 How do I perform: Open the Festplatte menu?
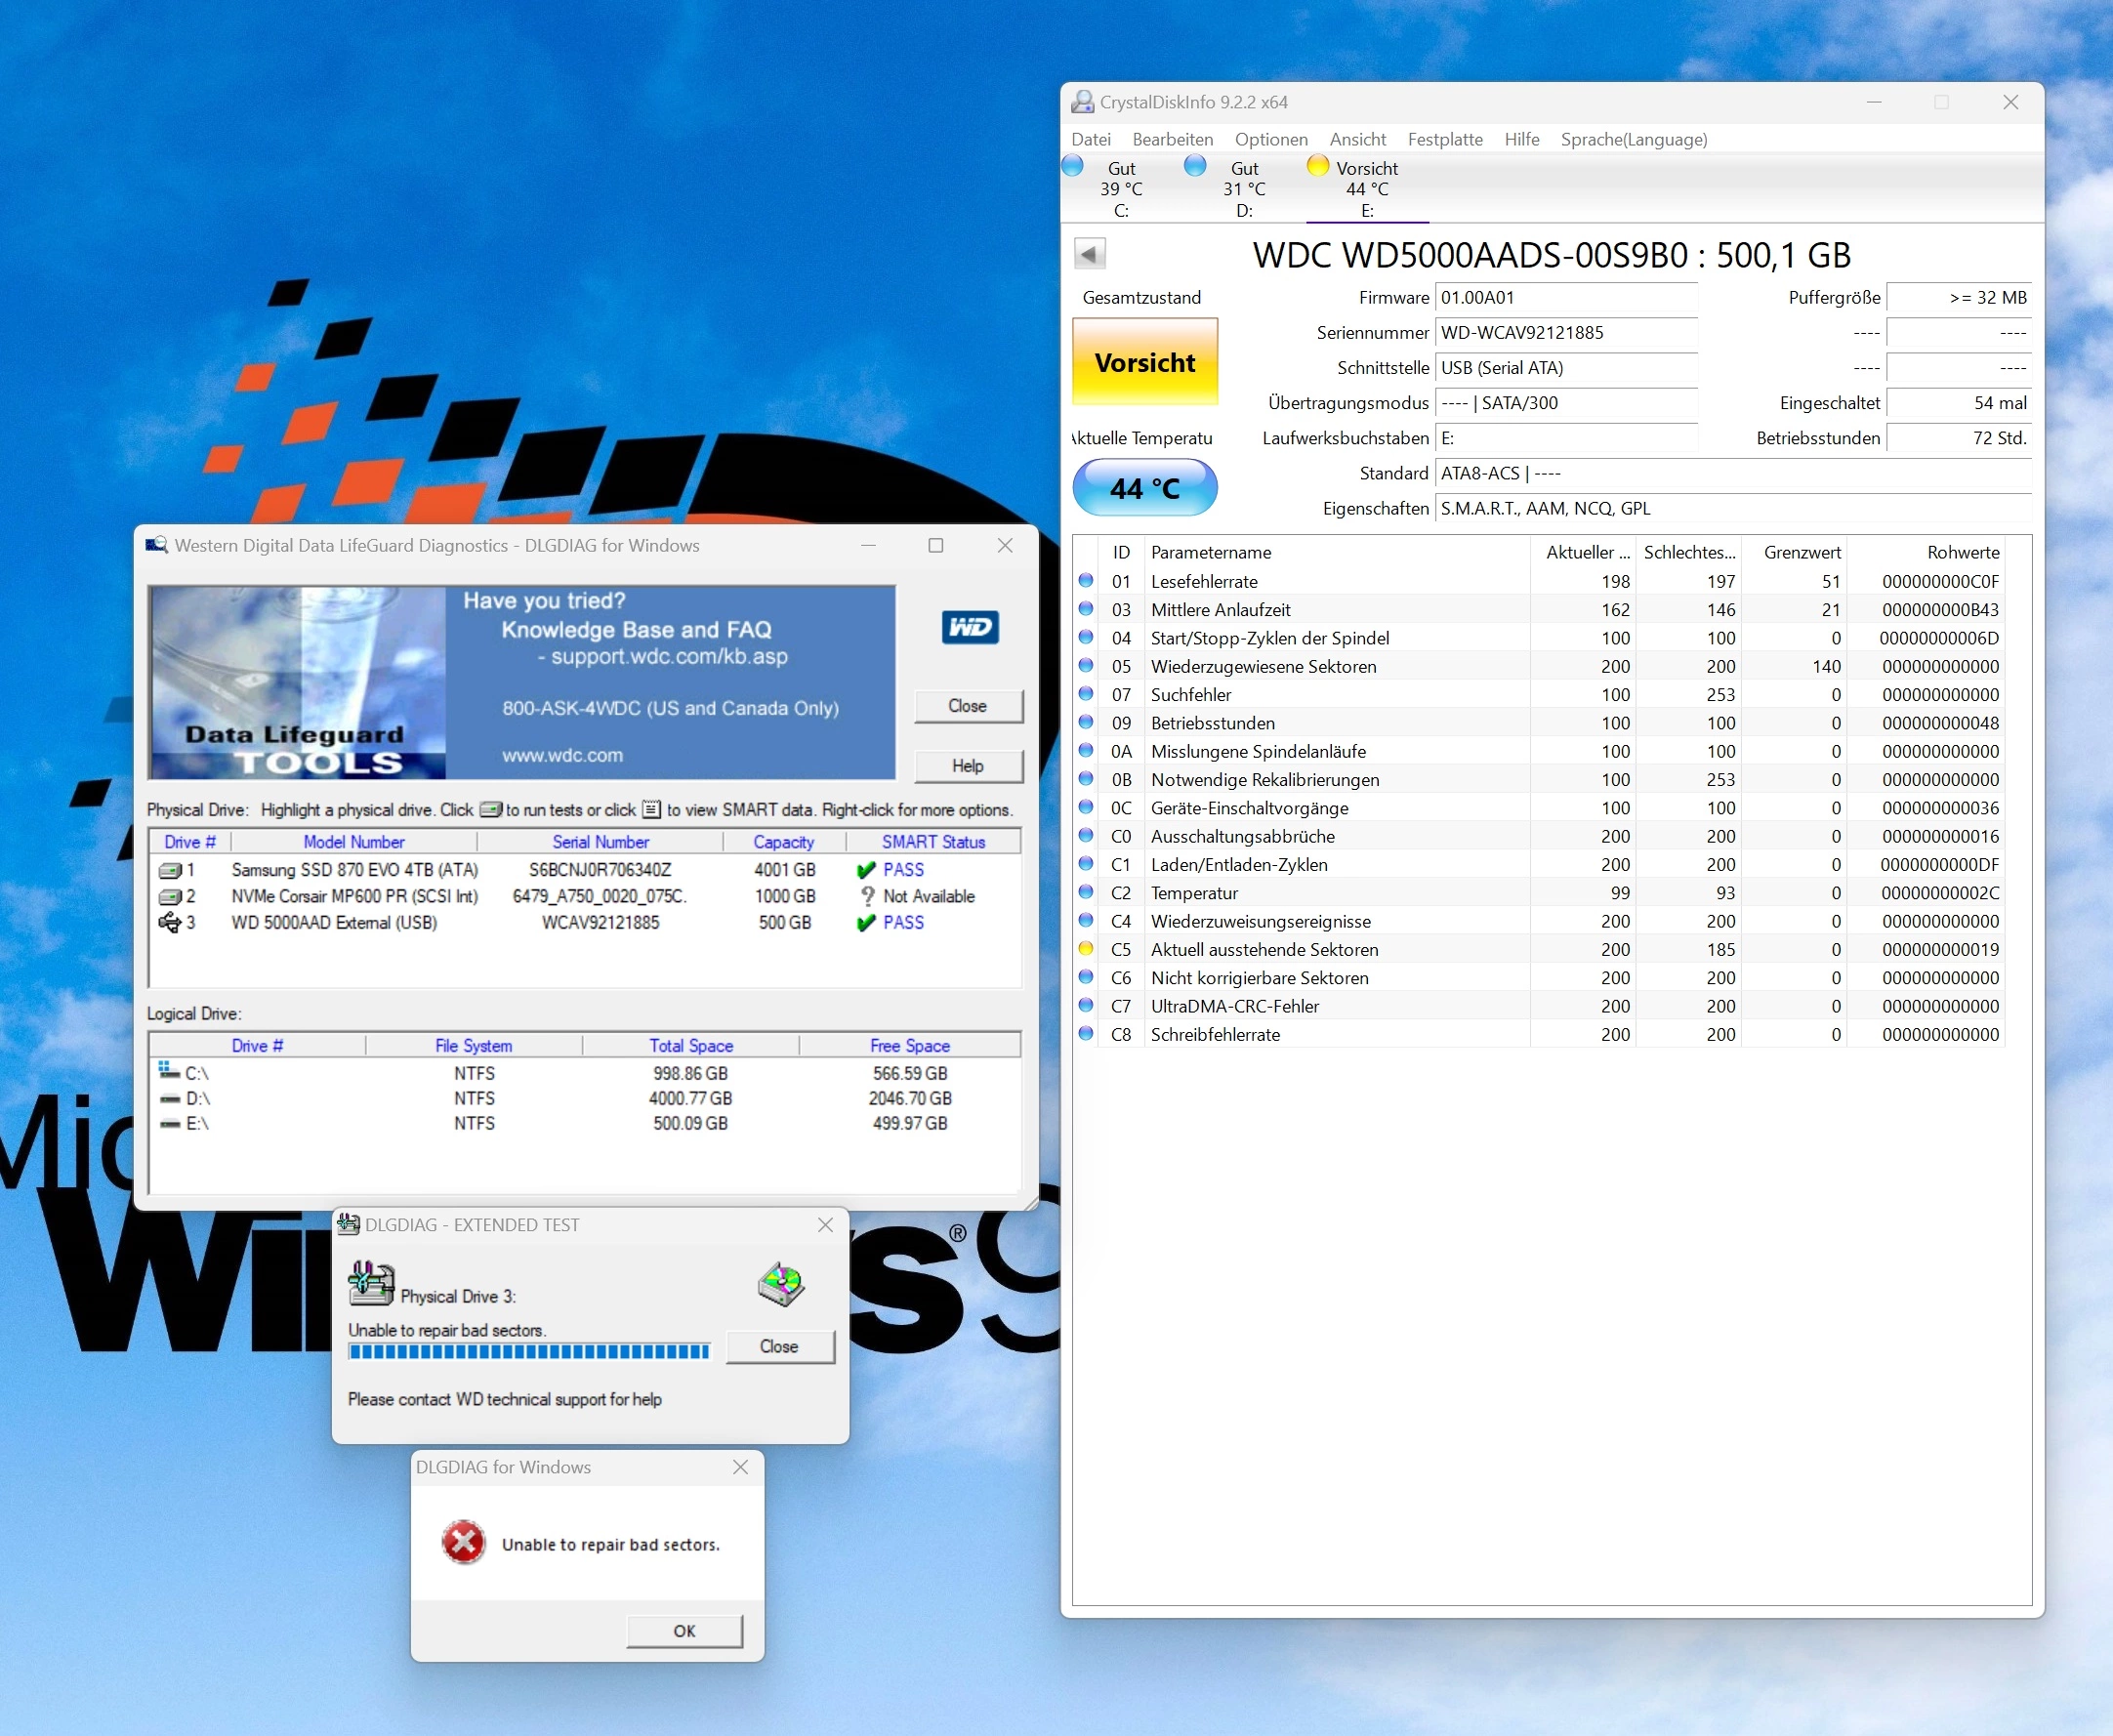(1445, 139)
